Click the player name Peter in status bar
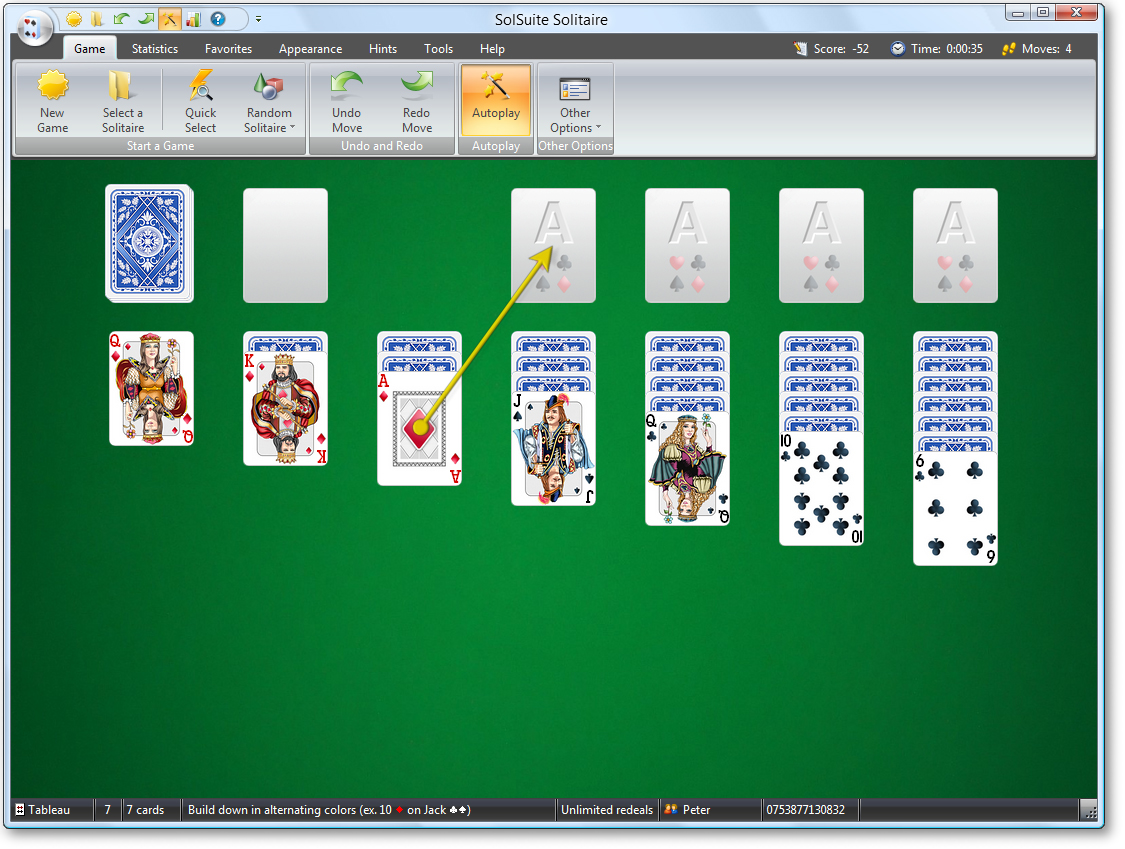 click(x=696, y=810)
